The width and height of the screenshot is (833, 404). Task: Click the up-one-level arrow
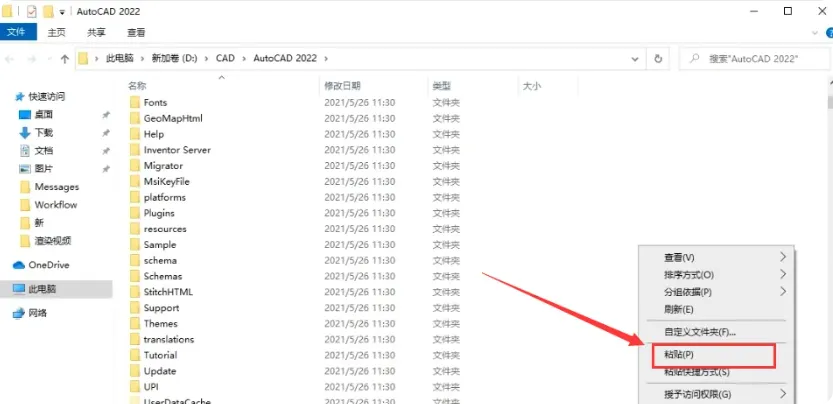(65, 58)
